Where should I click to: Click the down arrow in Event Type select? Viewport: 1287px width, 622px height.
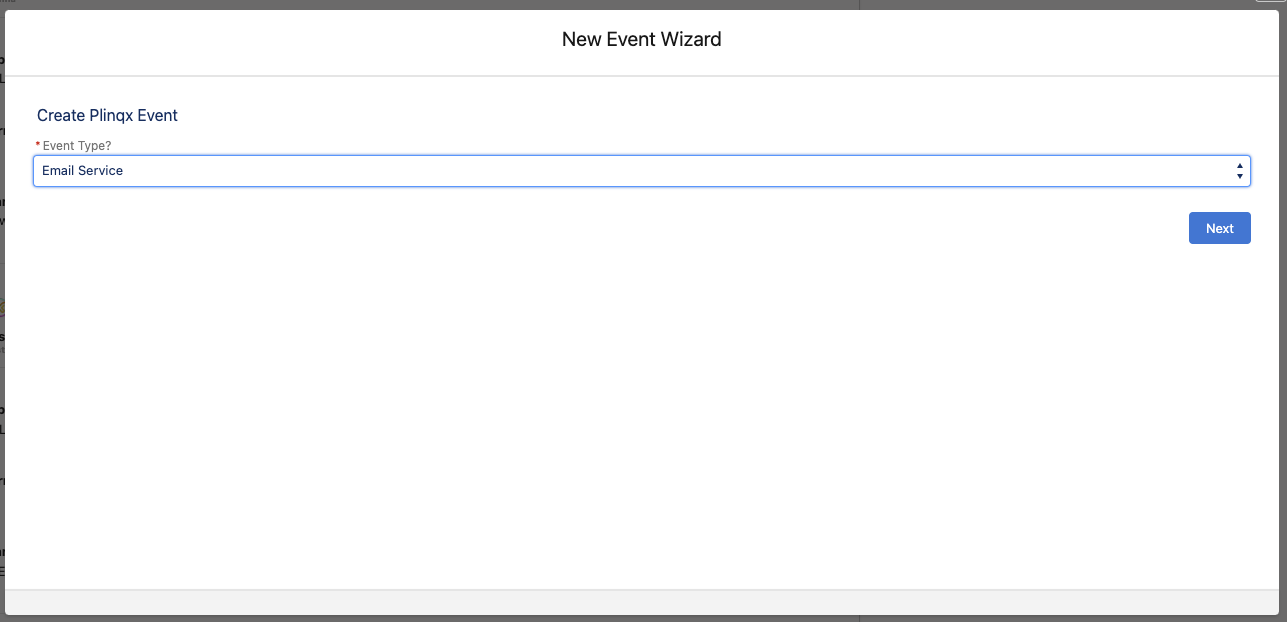coord(1240,177)
